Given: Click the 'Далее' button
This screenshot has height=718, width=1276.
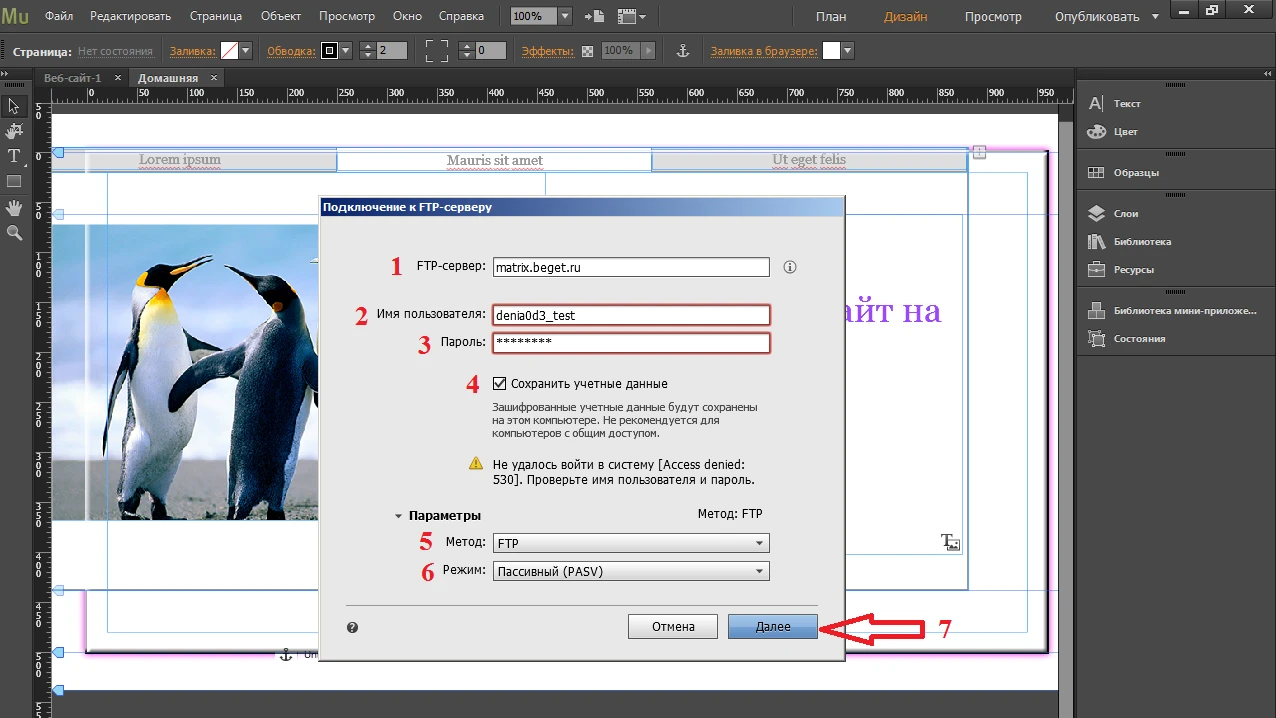Looking at the screenshot, I should point(773,626).
